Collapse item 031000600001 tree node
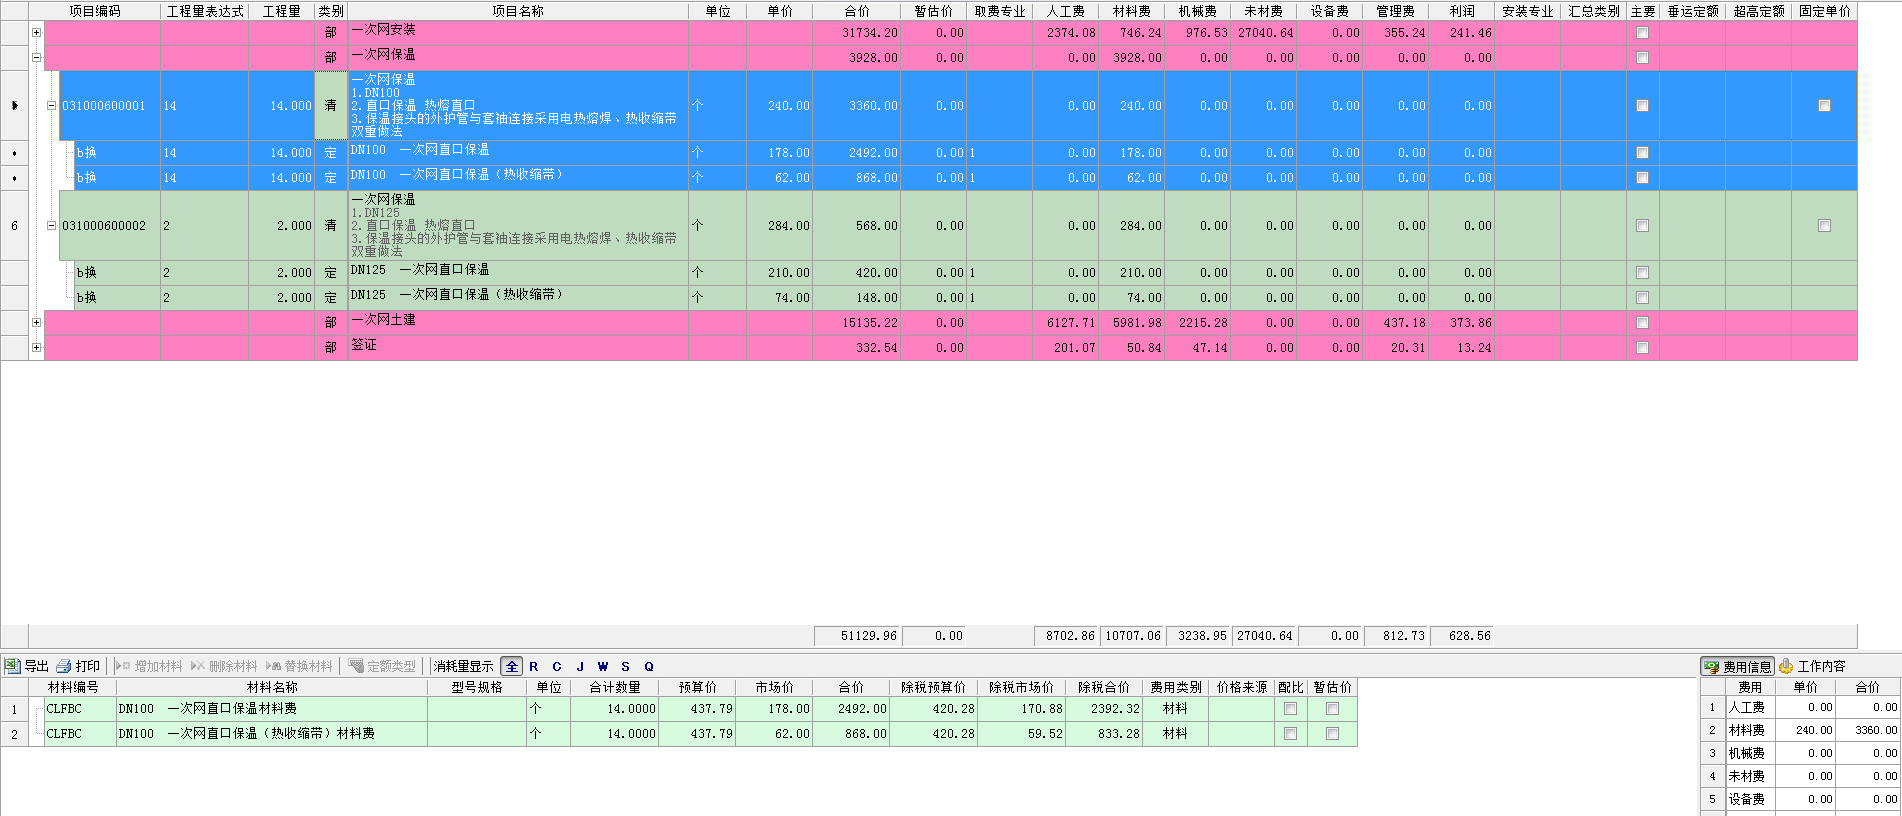The image size is (1902, 816). click(52, 106)
